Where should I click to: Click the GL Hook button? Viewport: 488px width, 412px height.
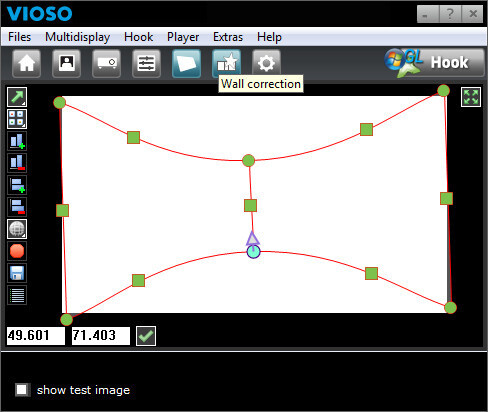point(434,63)
